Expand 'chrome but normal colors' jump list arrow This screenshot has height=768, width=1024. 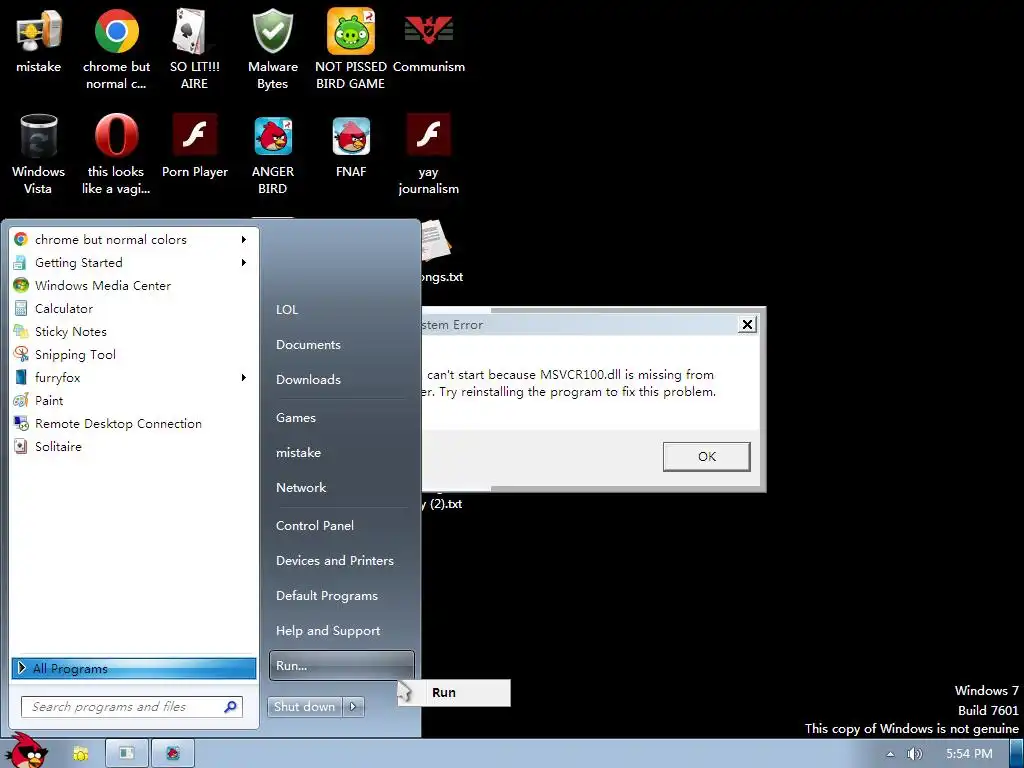[x=244, y=240]
